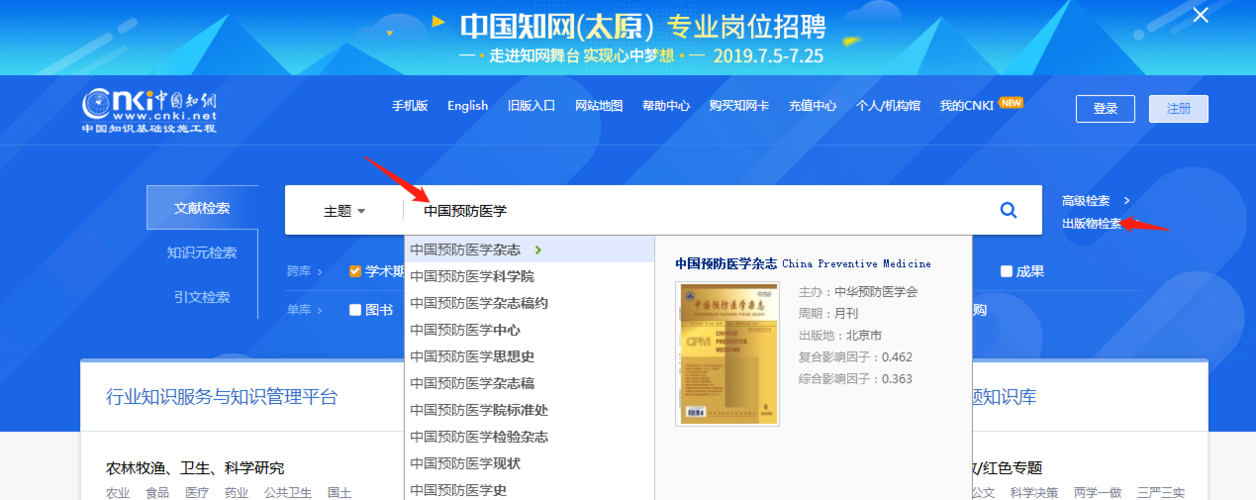Switch to 知识元检索 tab
Viewport: 1256px width, 500px height.
[202, 253]
